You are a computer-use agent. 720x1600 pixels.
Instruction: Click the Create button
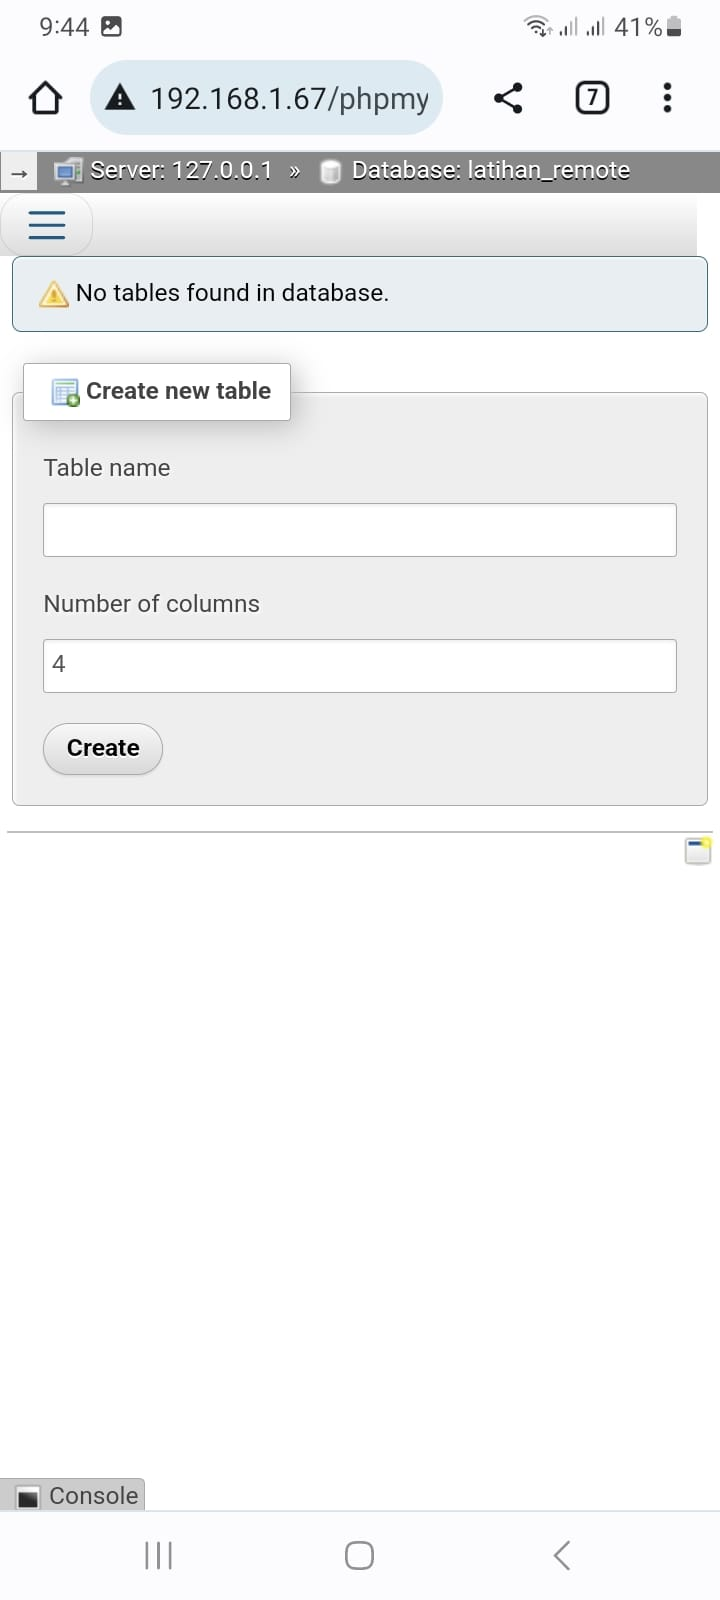[103, 749]
